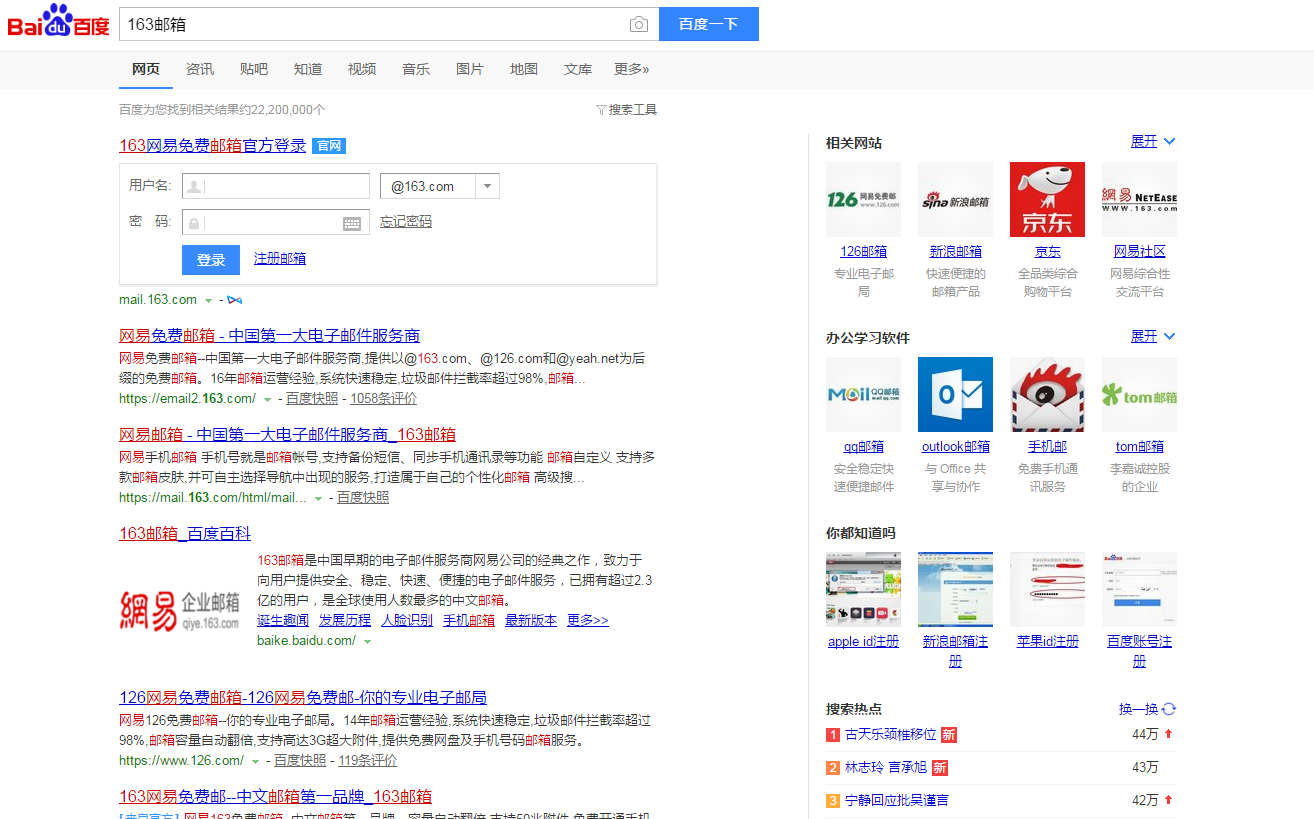Open the apple id注册 screenshot thumbnail
Viewport: 1314px width, 819px height.
pyautogui.click(x=863, y=589)
